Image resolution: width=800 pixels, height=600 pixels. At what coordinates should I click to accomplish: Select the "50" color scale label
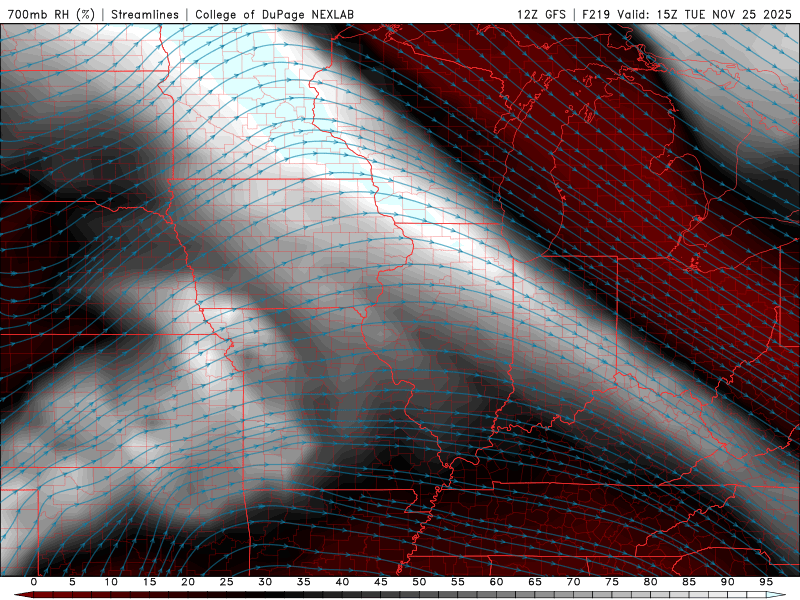(419, 582)
